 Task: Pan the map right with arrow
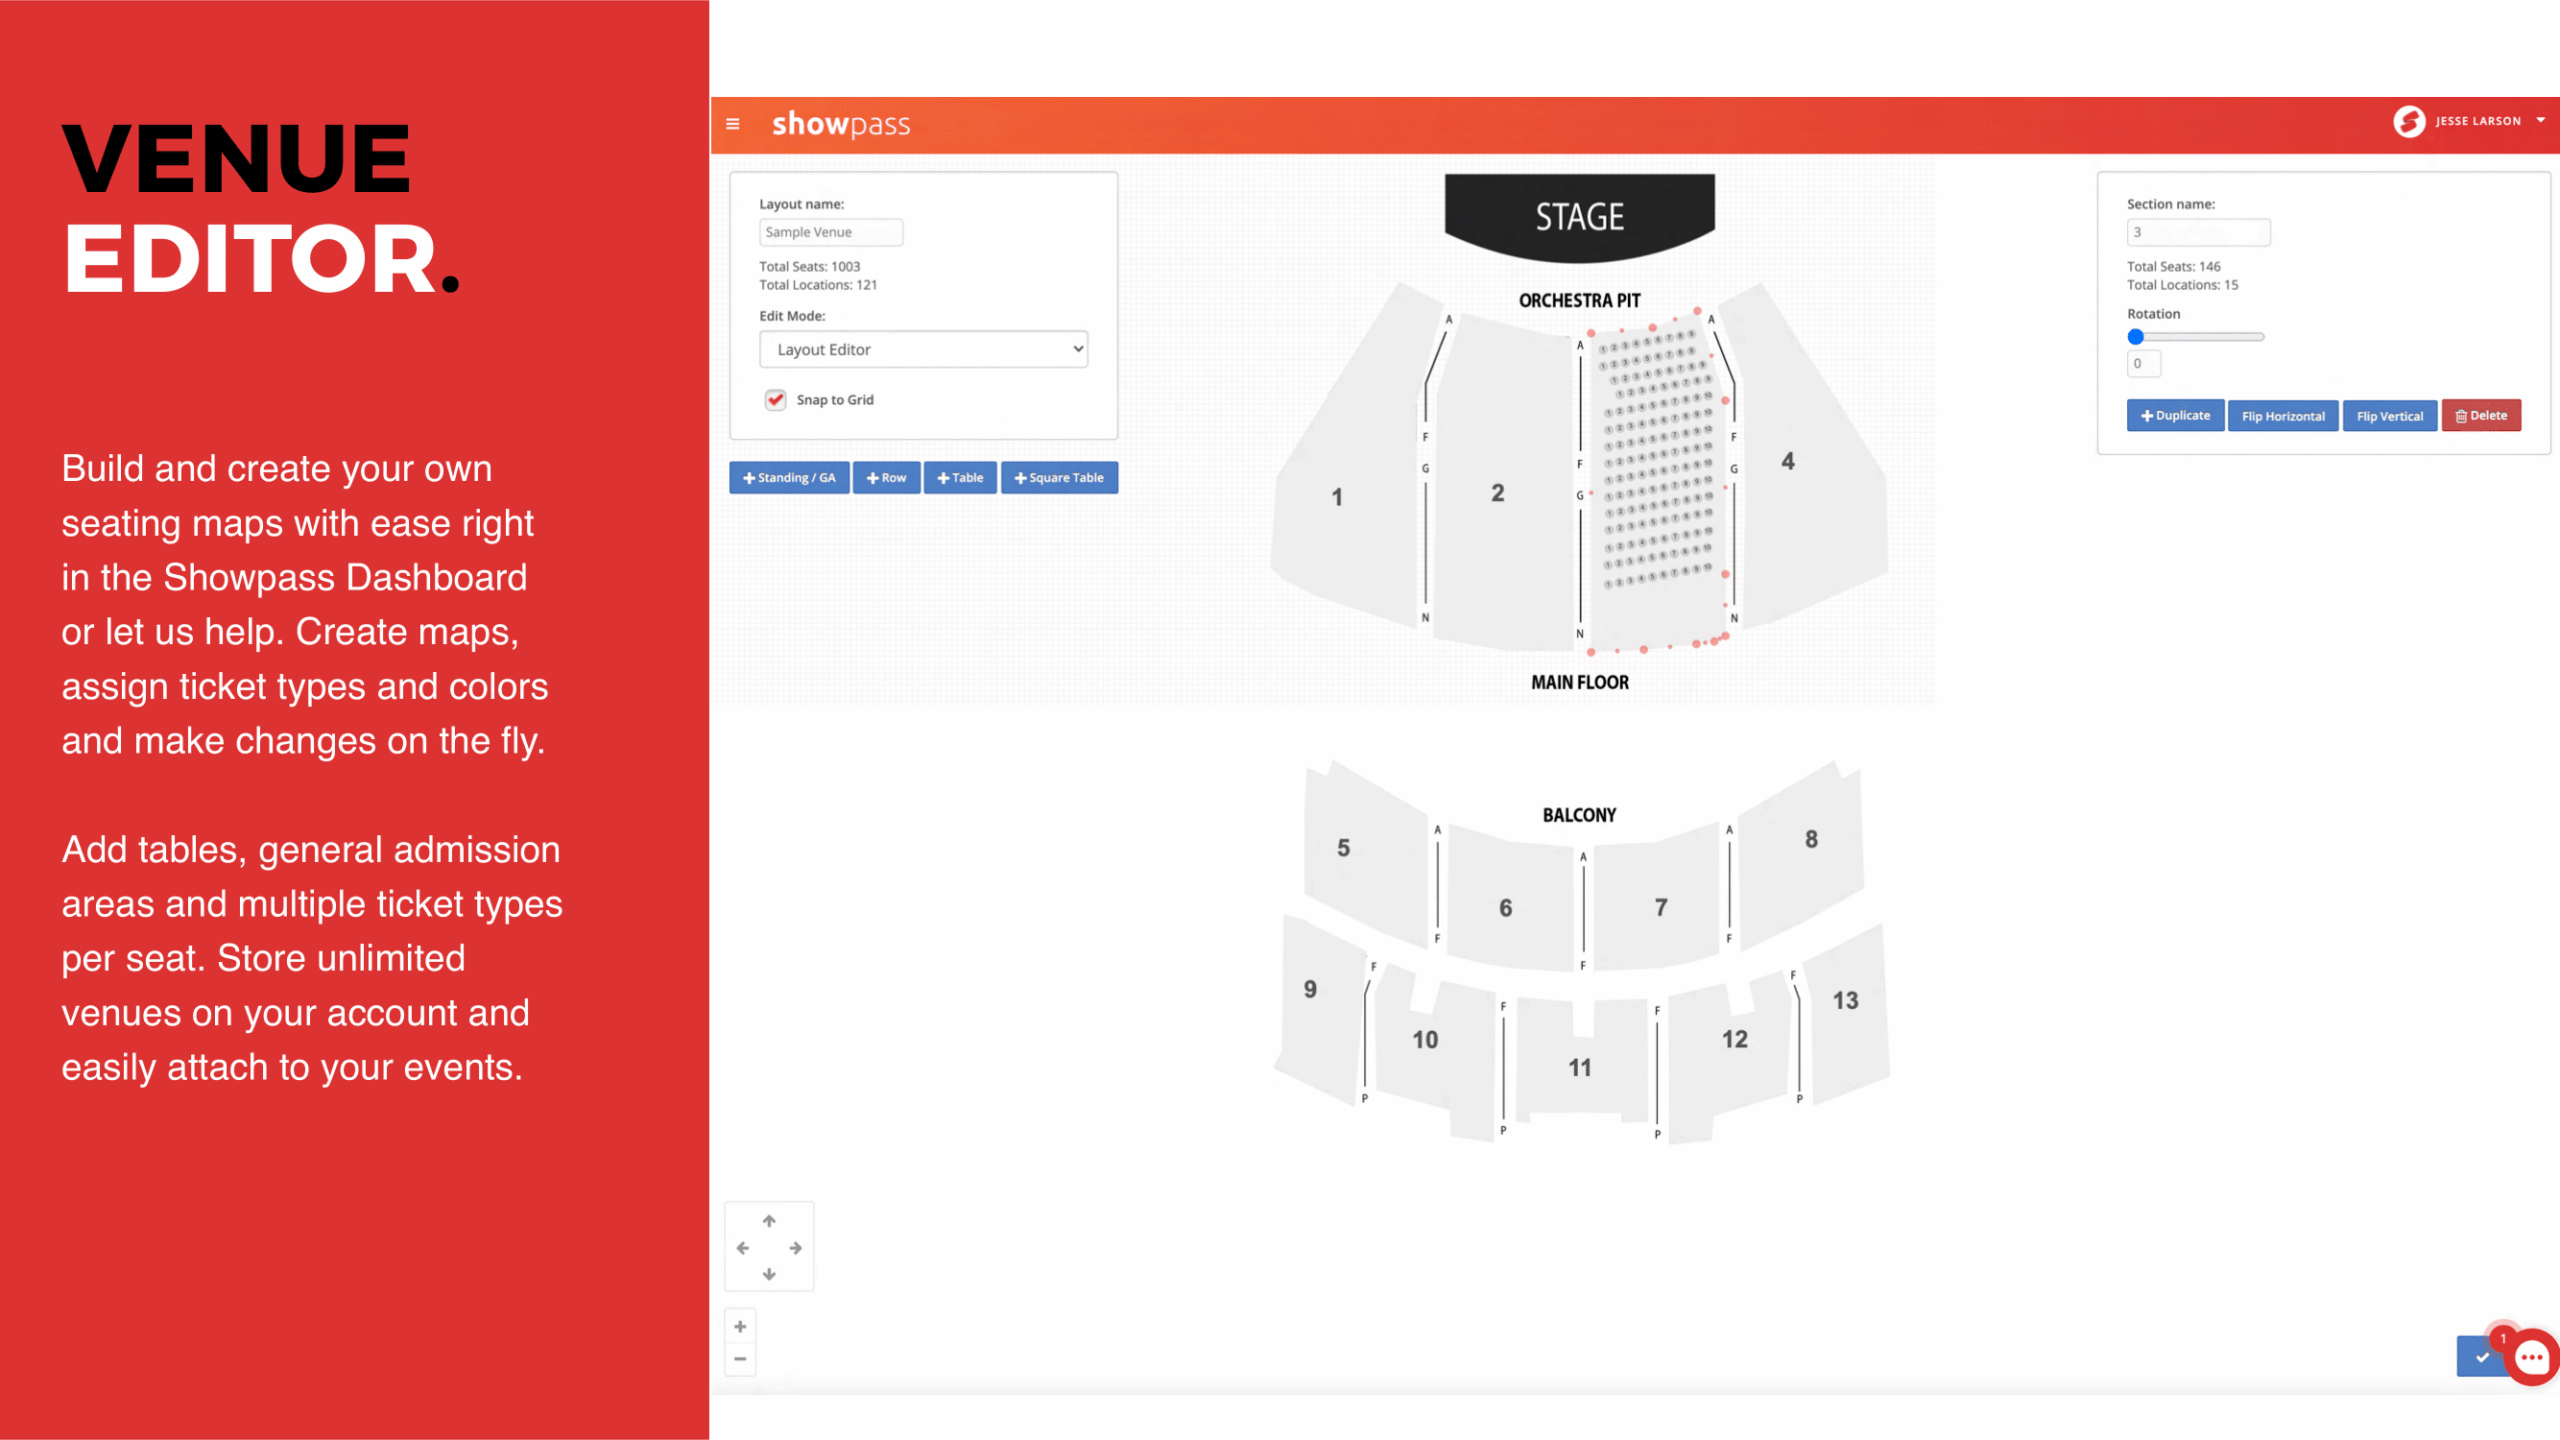796,1248
